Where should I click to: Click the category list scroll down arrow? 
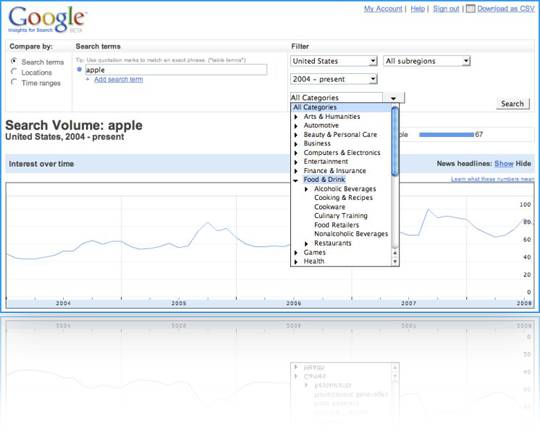pos(395,262)
